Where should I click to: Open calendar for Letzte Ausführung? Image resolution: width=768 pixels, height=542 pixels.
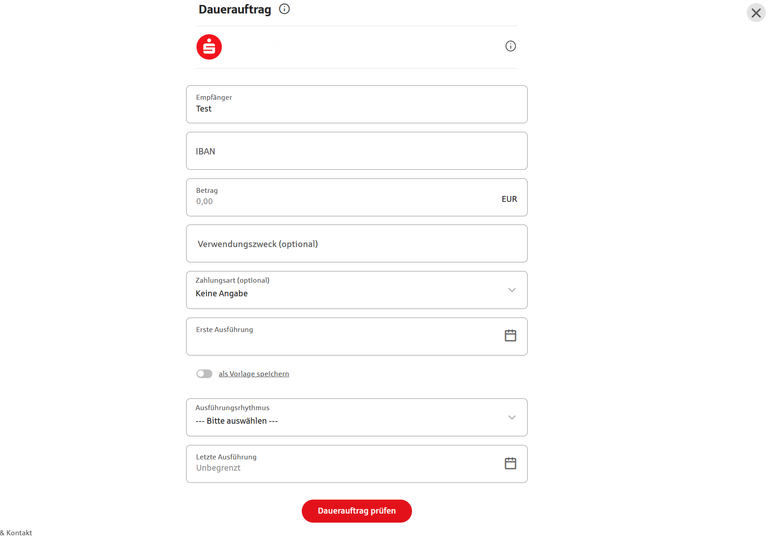(510, 463)
